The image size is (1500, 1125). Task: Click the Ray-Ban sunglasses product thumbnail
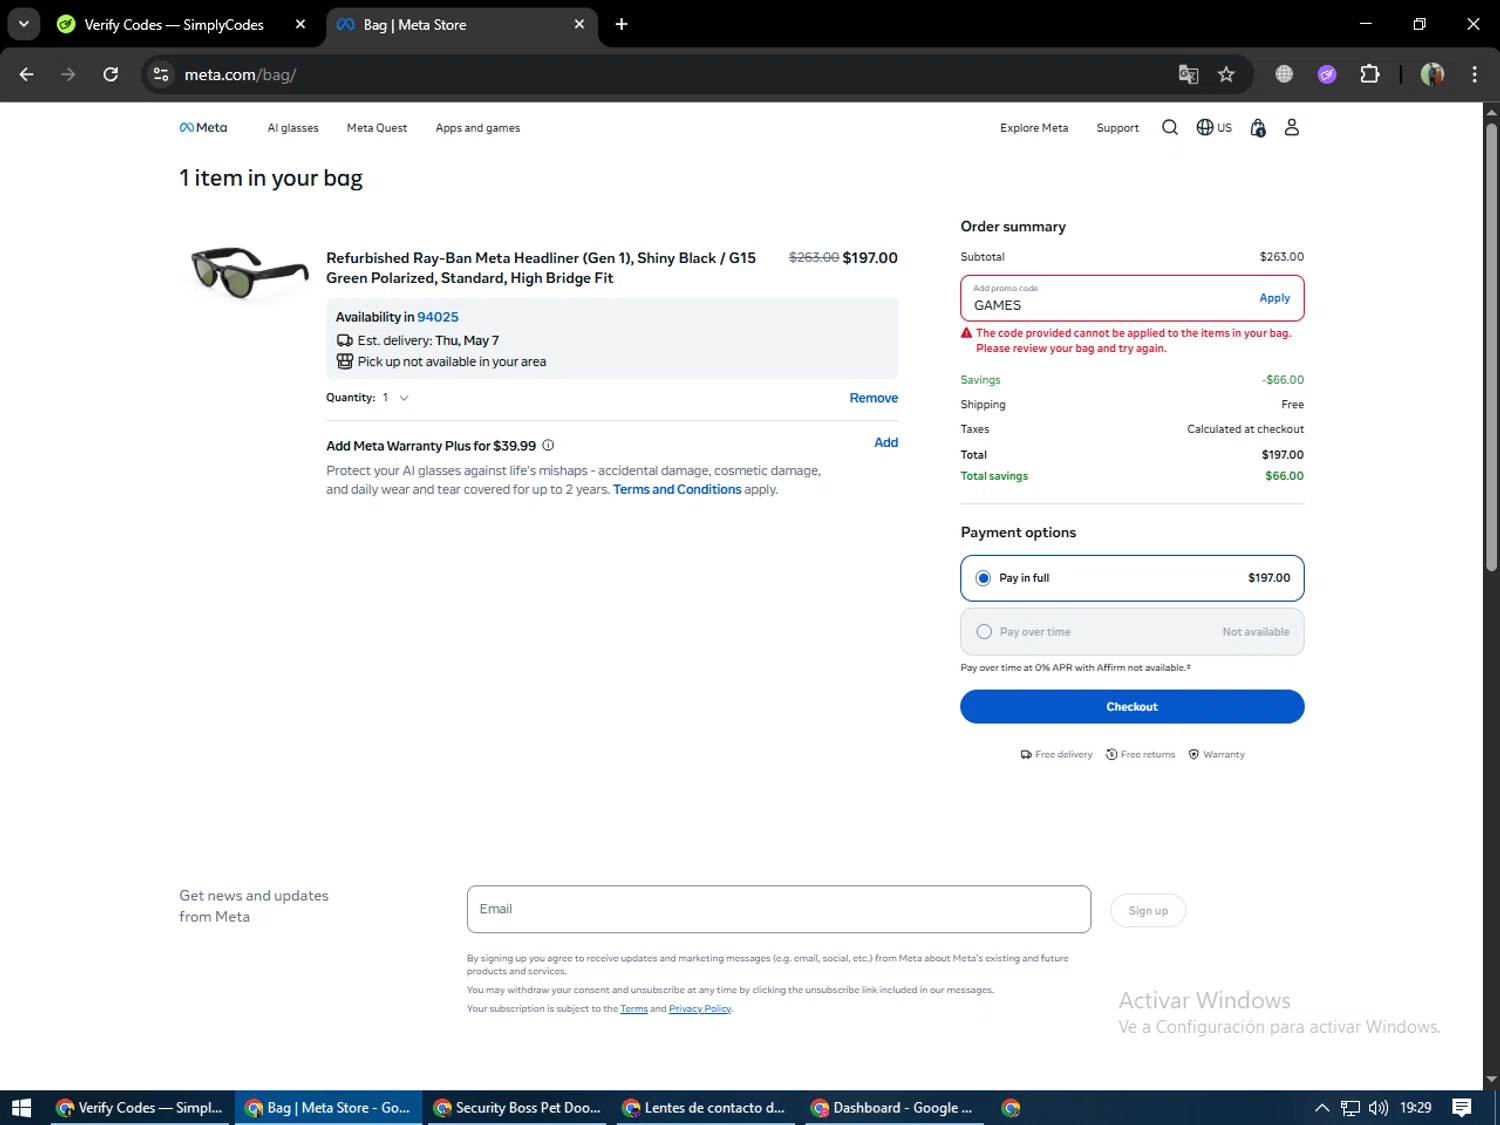tap(249, 271)
